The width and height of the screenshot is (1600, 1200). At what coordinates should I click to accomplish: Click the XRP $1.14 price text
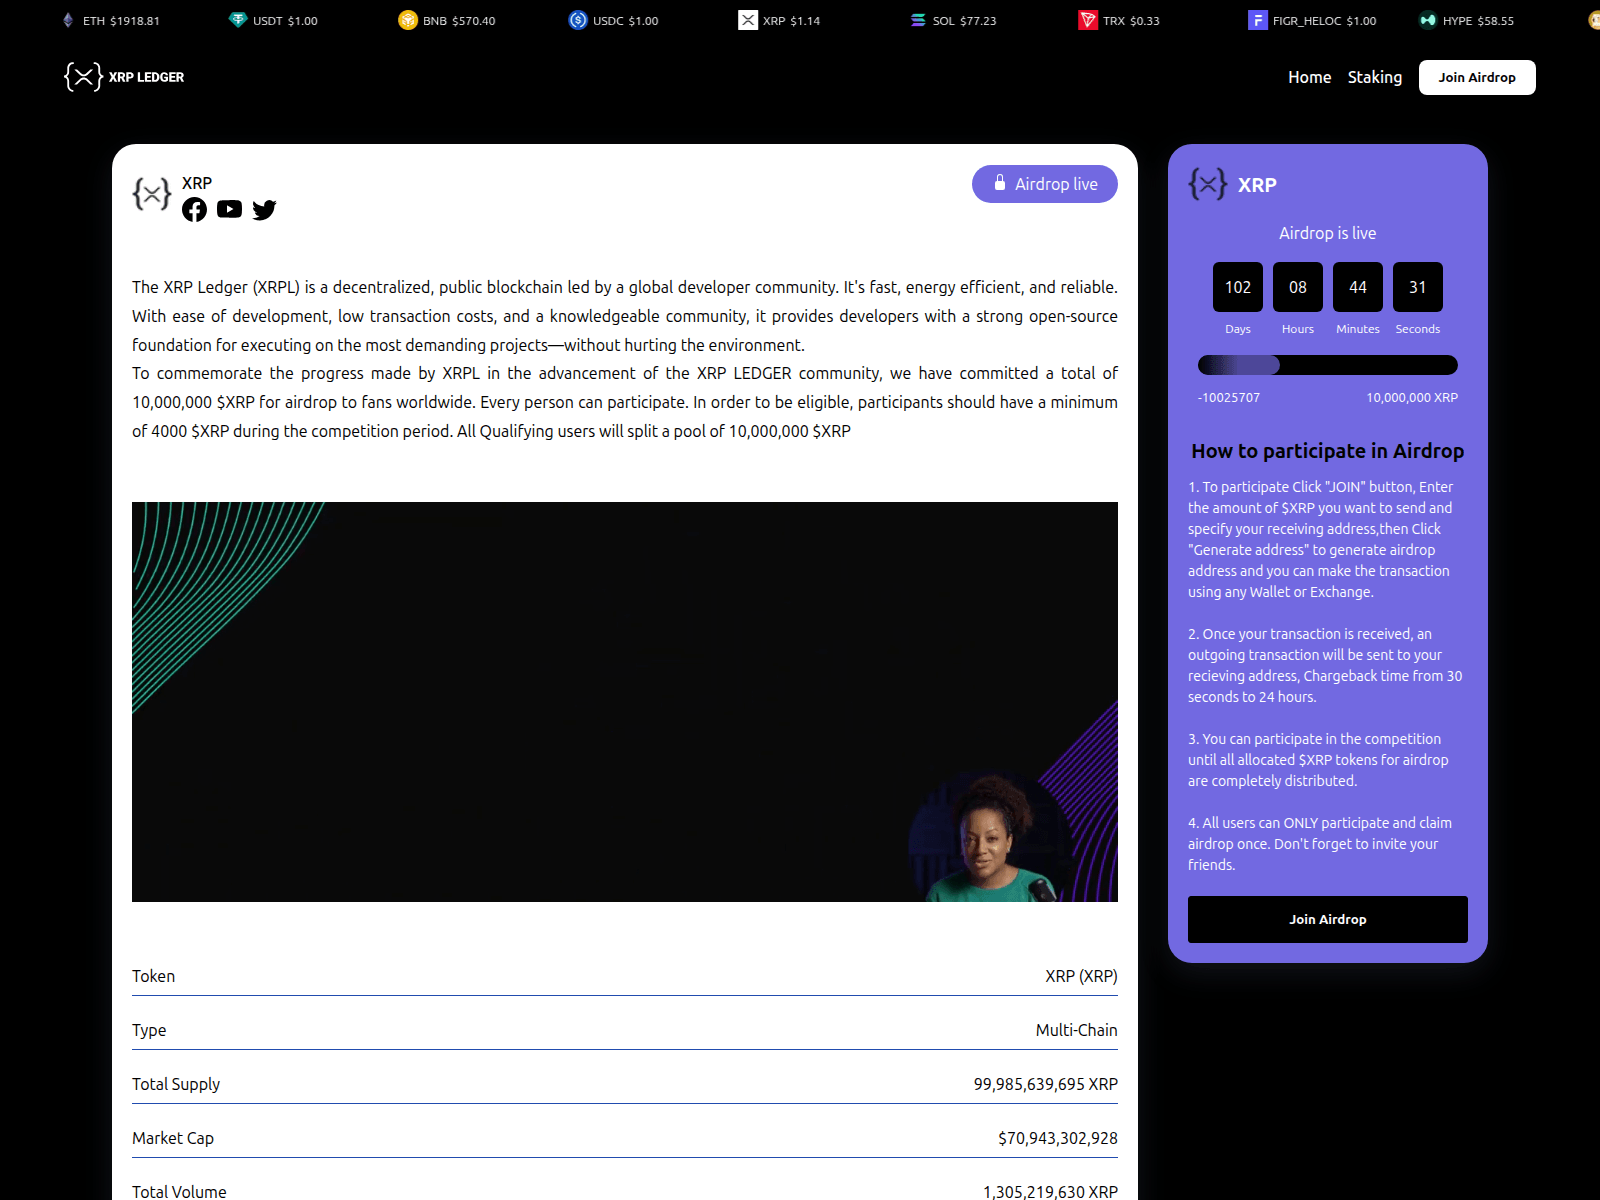click(x=791, y=20)
